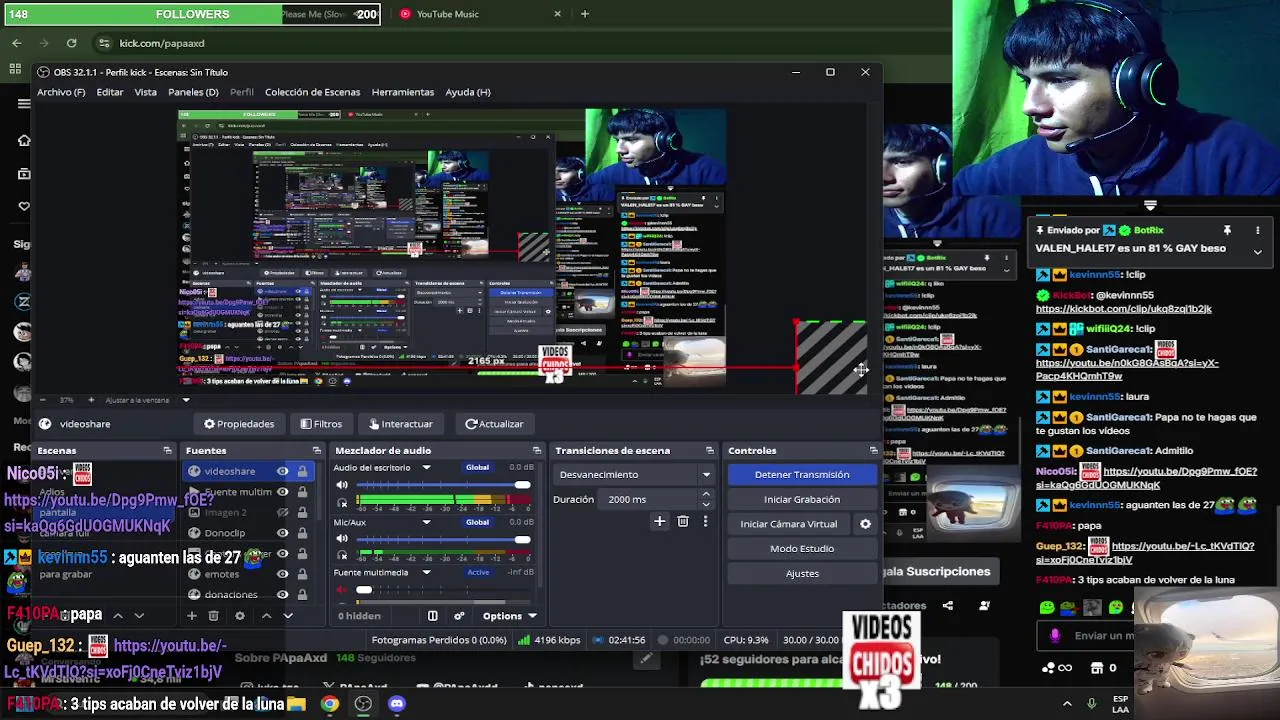Viewport: 1280px width, 720px height.
Task: Open Ajustes in Controles panel
Action: [802, 573]
